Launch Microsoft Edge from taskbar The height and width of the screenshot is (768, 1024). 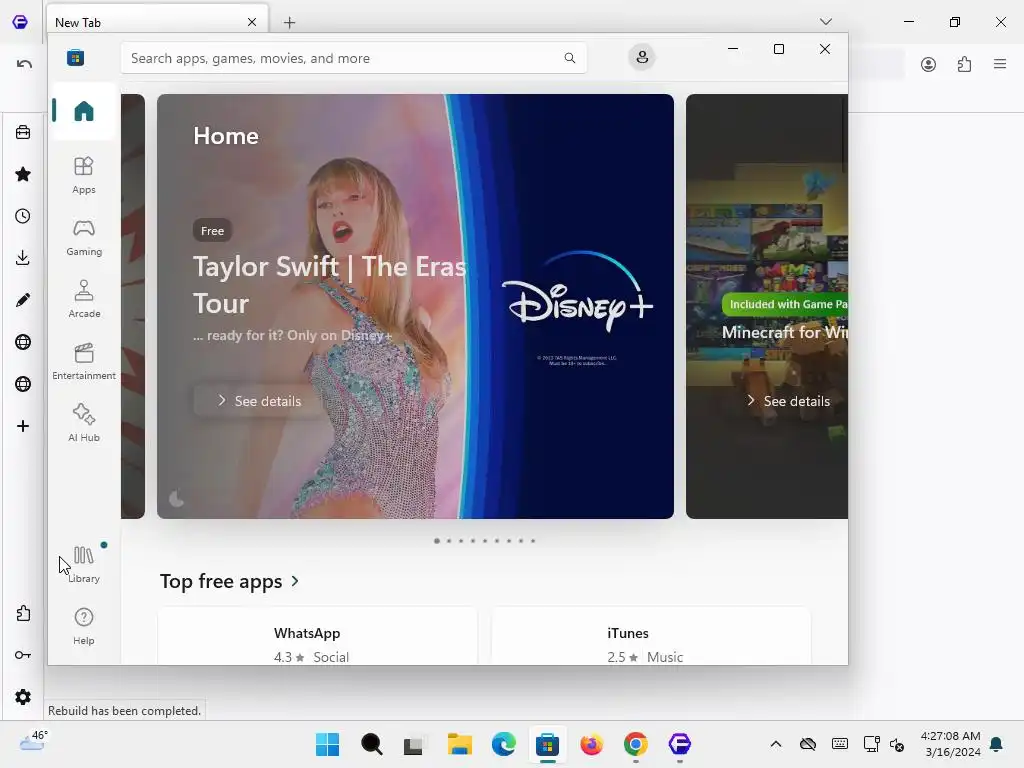(x=504, y=744)
